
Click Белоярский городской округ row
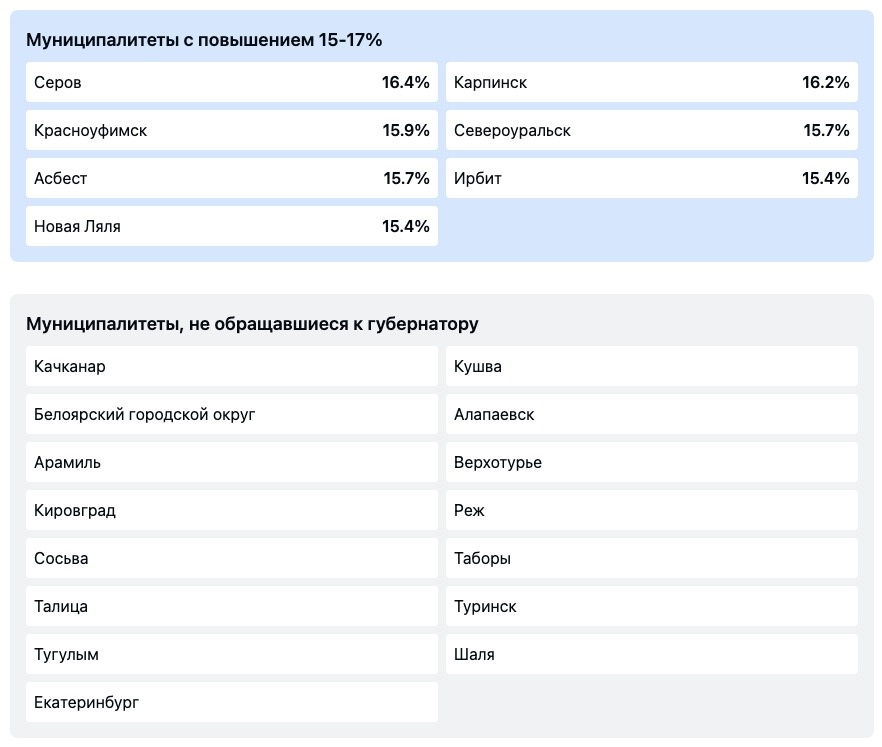[231, 415]
